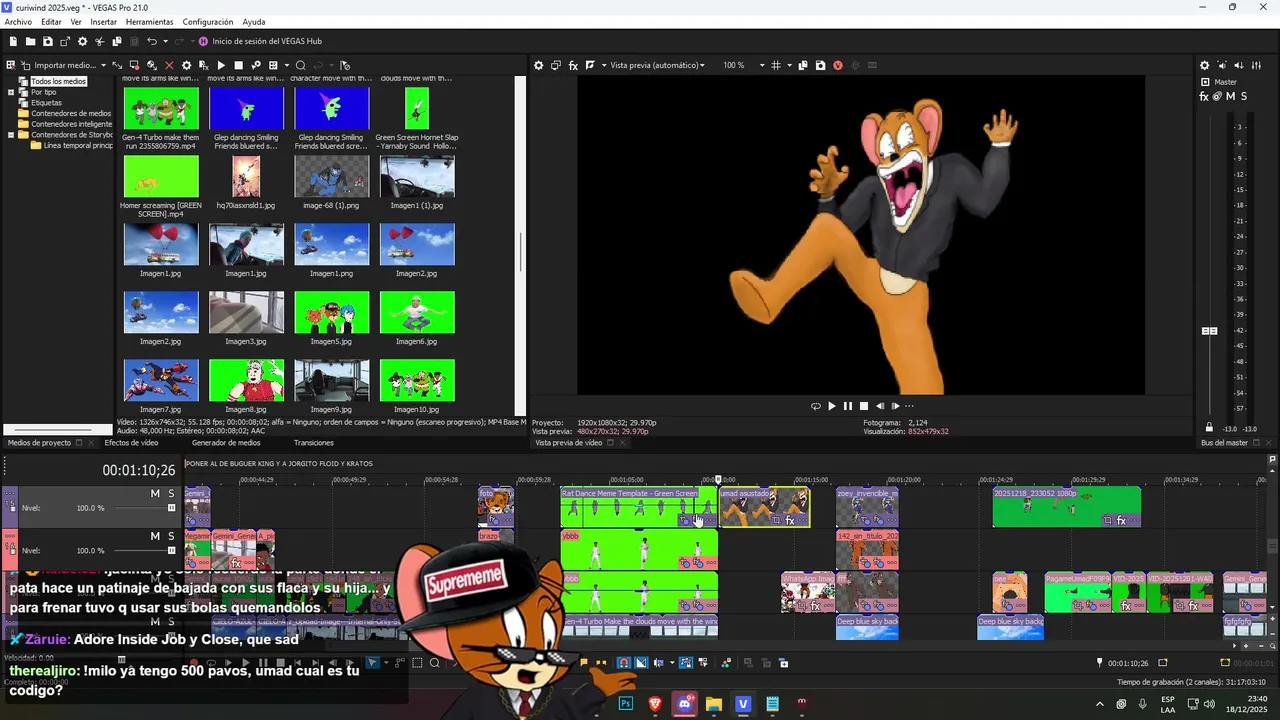The image size is (1280, 720).
Task: Save snapshot to file icon in preview
Action: [820, 65]
